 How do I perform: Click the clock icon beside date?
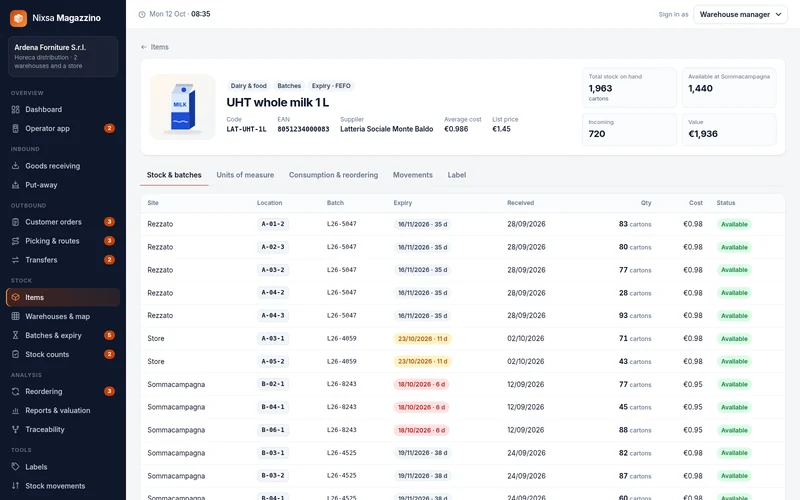[x=142, y=14]
